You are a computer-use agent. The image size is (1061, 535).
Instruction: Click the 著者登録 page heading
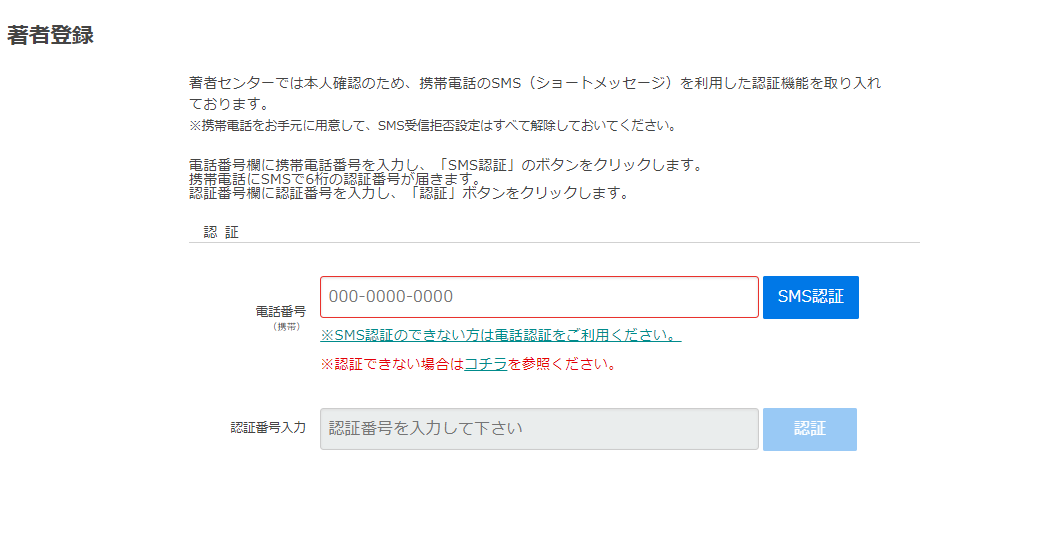(50, 36)
